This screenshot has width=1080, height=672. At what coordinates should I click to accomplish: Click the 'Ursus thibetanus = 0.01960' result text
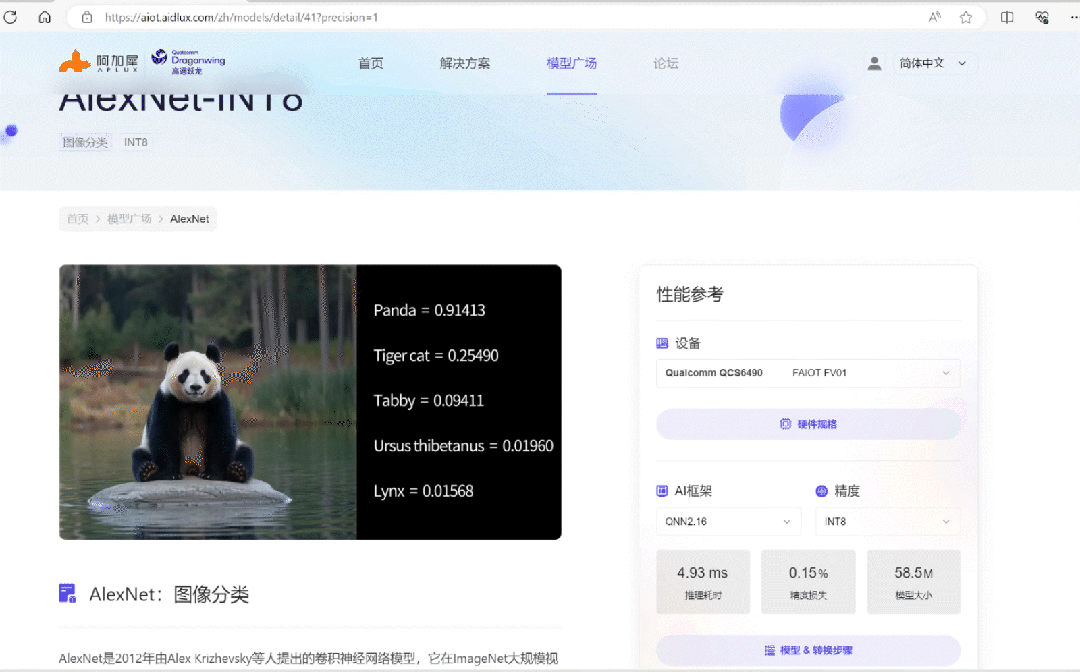click(464, 446)
